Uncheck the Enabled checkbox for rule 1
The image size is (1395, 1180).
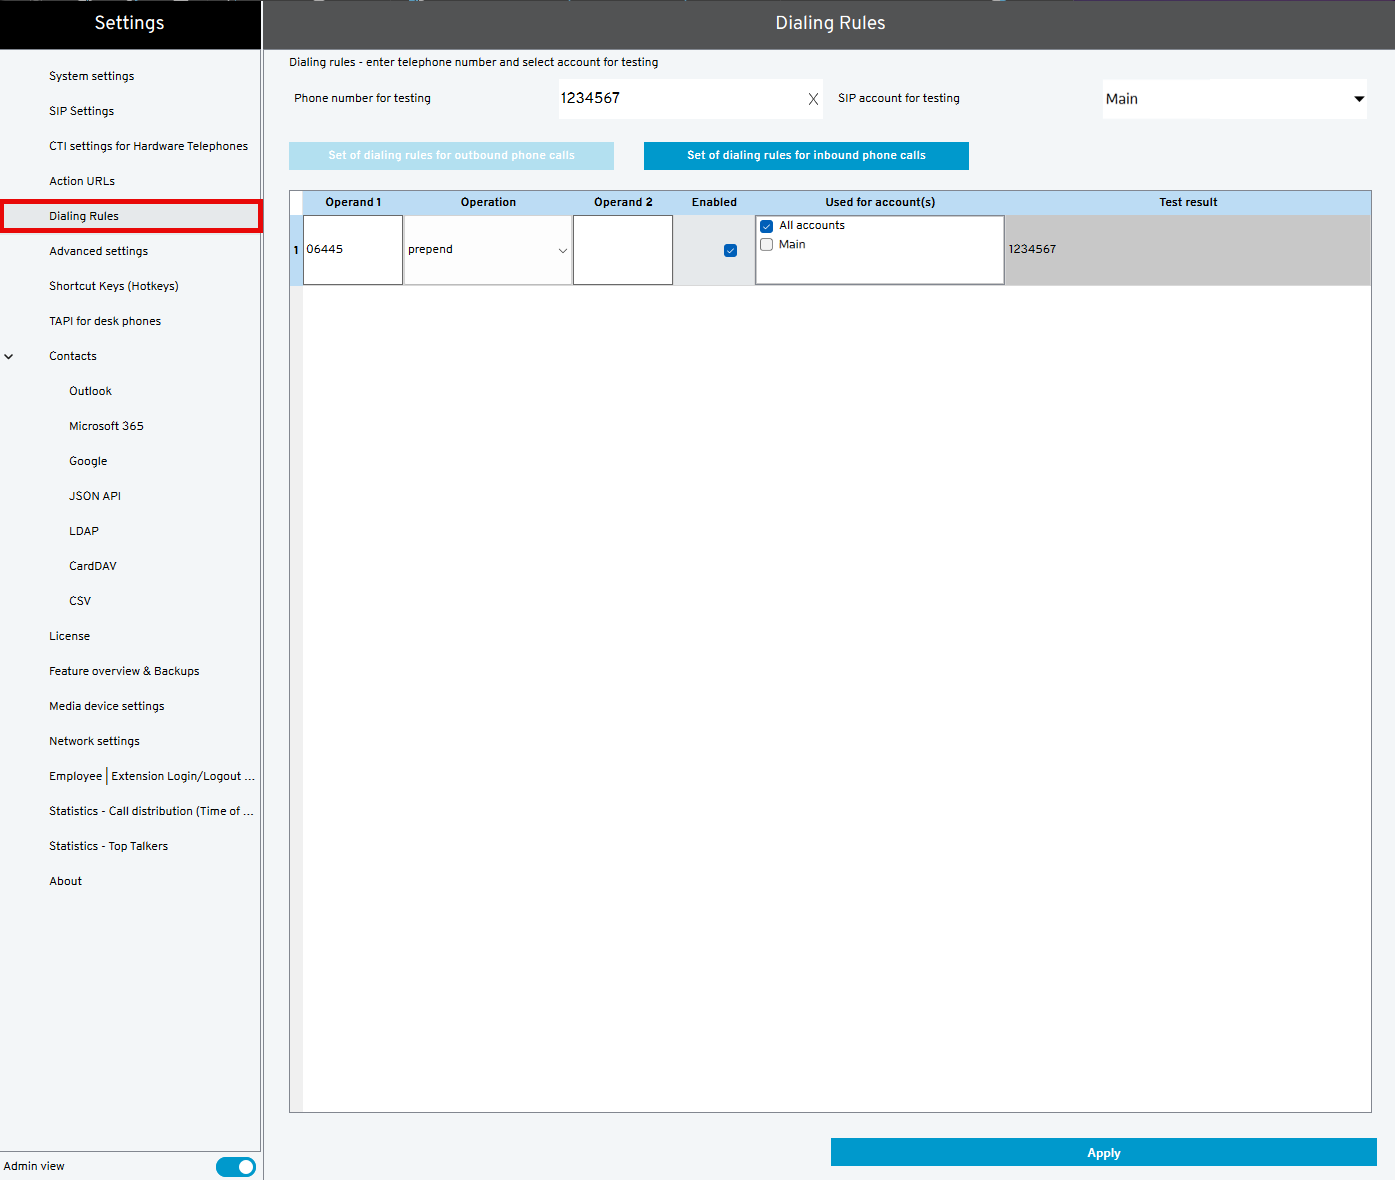pyautogui.click(x=730, y=250)
